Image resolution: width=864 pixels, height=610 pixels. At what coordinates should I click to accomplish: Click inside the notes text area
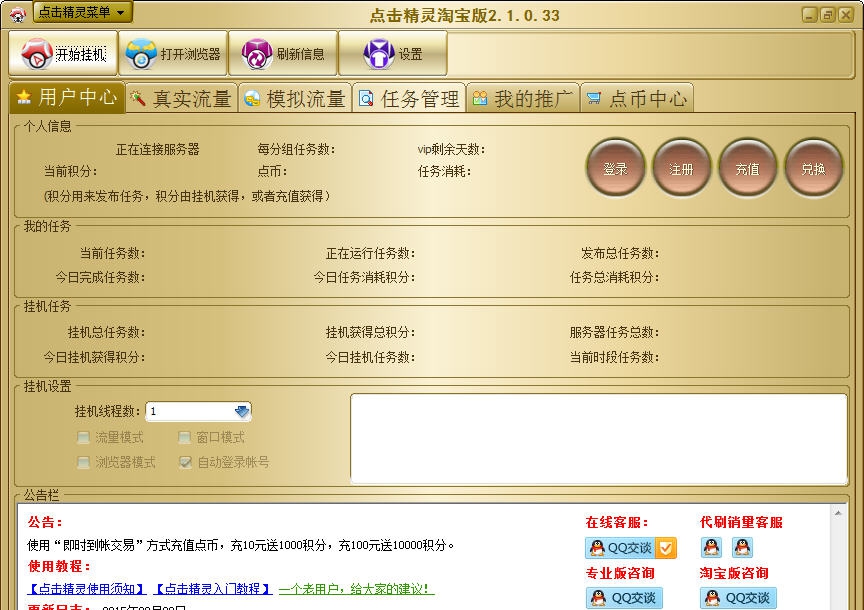[x=600, y=440]
